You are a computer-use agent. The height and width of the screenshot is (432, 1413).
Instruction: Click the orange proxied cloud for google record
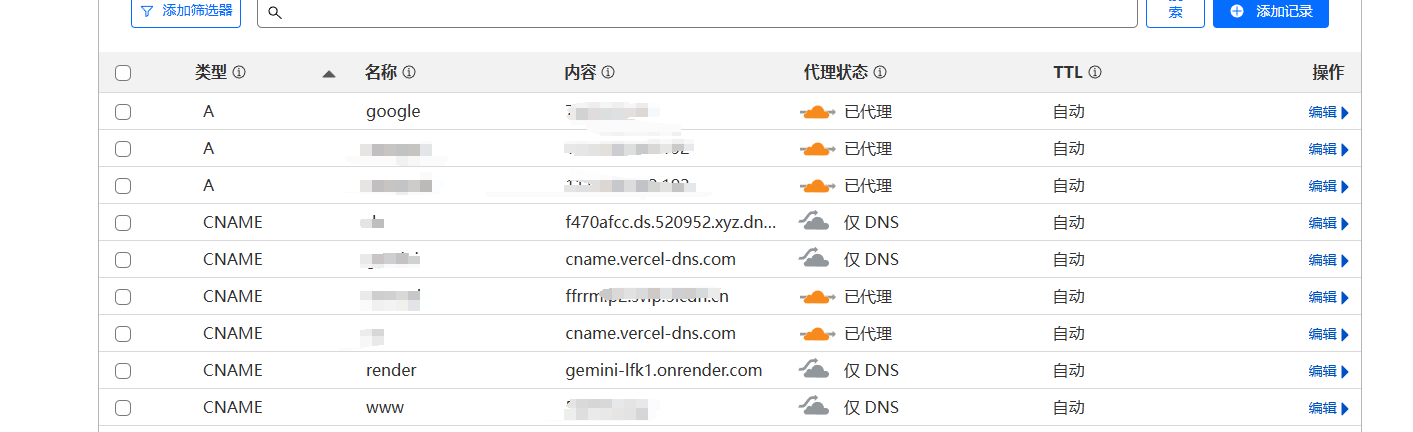[817, 112]
